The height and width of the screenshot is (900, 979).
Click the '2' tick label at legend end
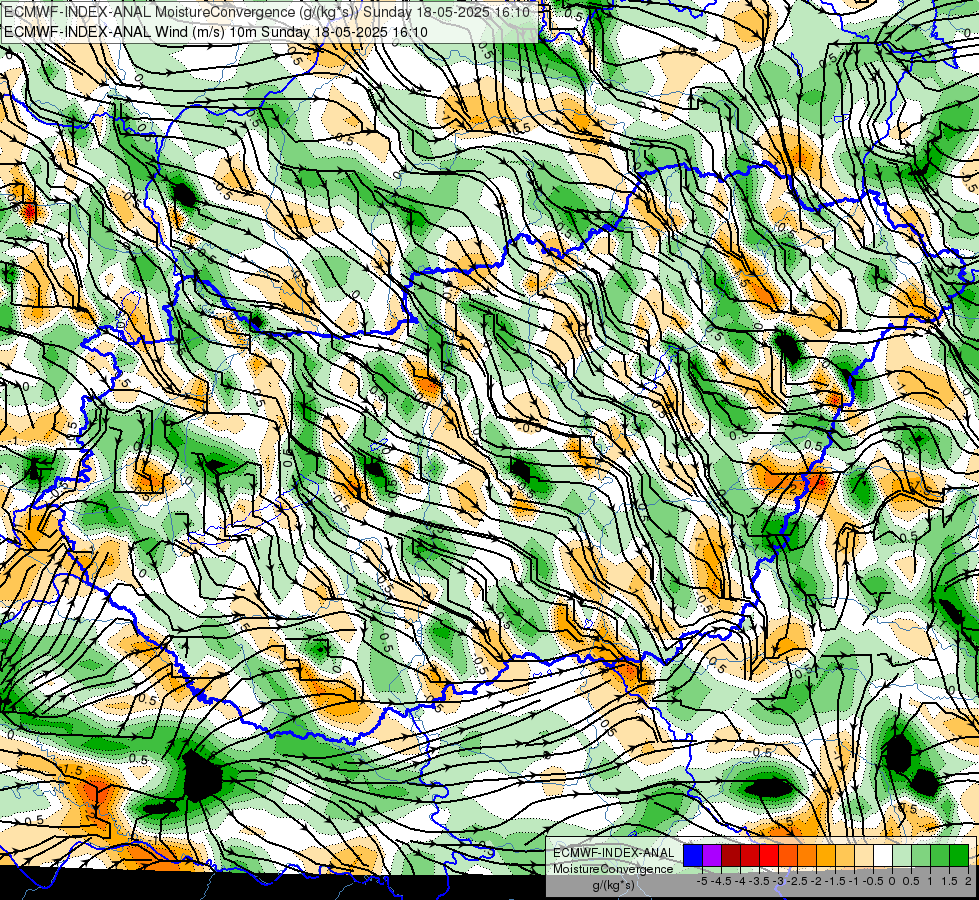(968, 881)
